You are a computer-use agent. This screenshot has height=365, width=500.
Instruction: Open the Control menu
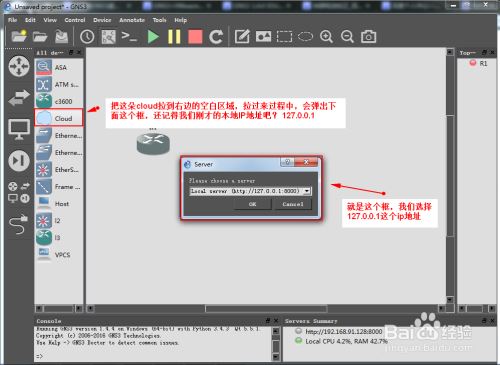coord(75,20)
